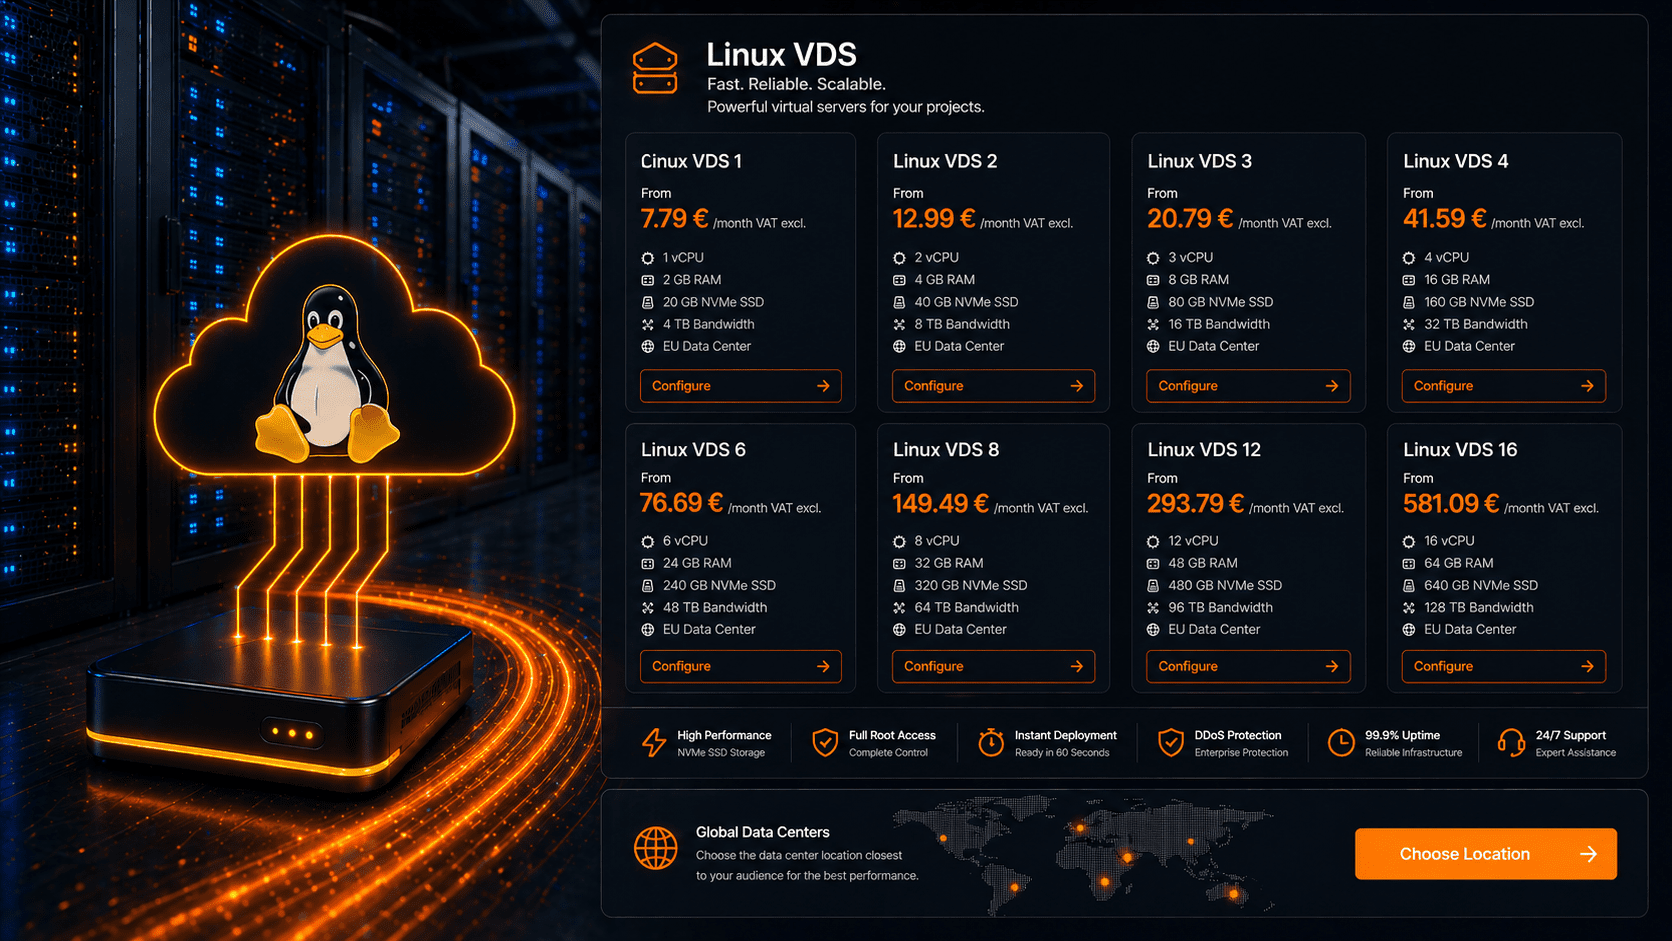Click the Global Data Centers heading
Viewport: 1672px width, 941px height.
[763, 832]
